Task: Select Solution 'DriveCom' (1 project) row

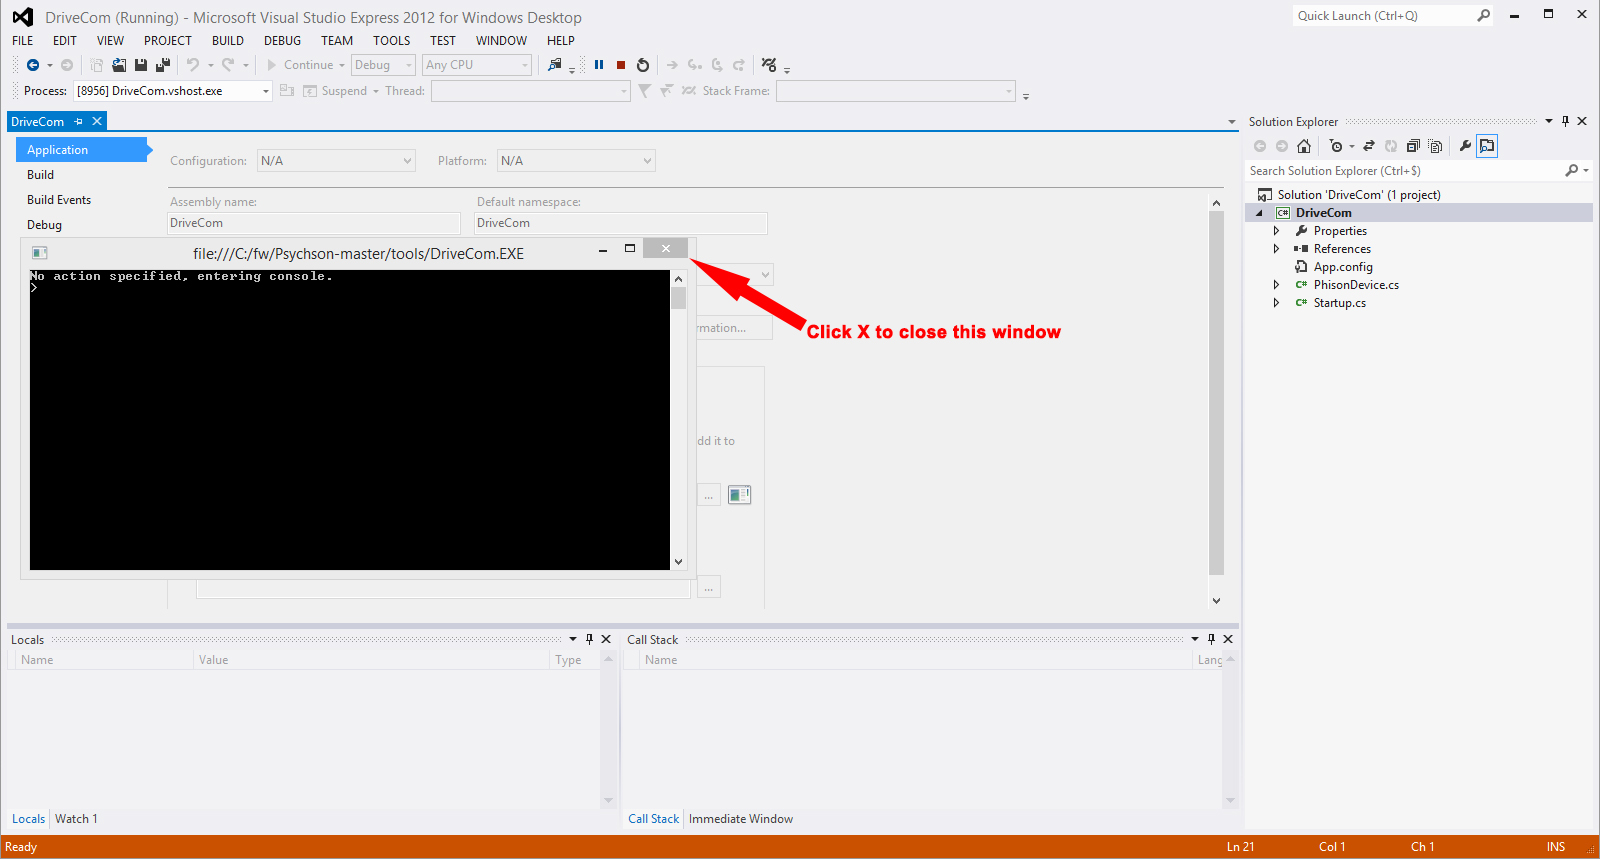Action: 1359,195
